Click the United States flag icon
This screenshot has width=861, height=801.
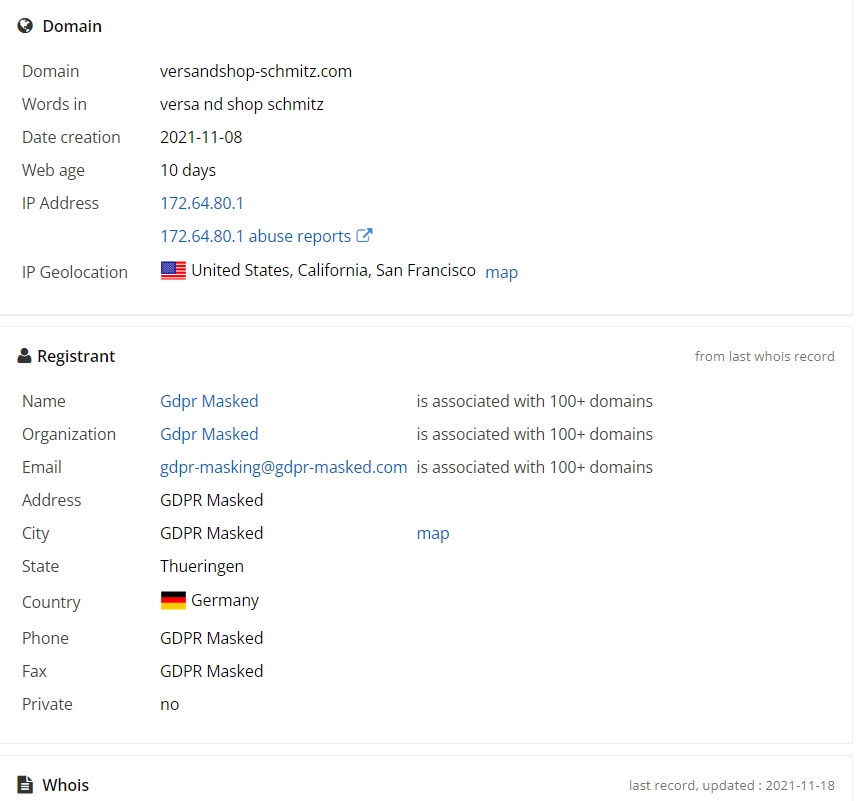click(174, 271)
